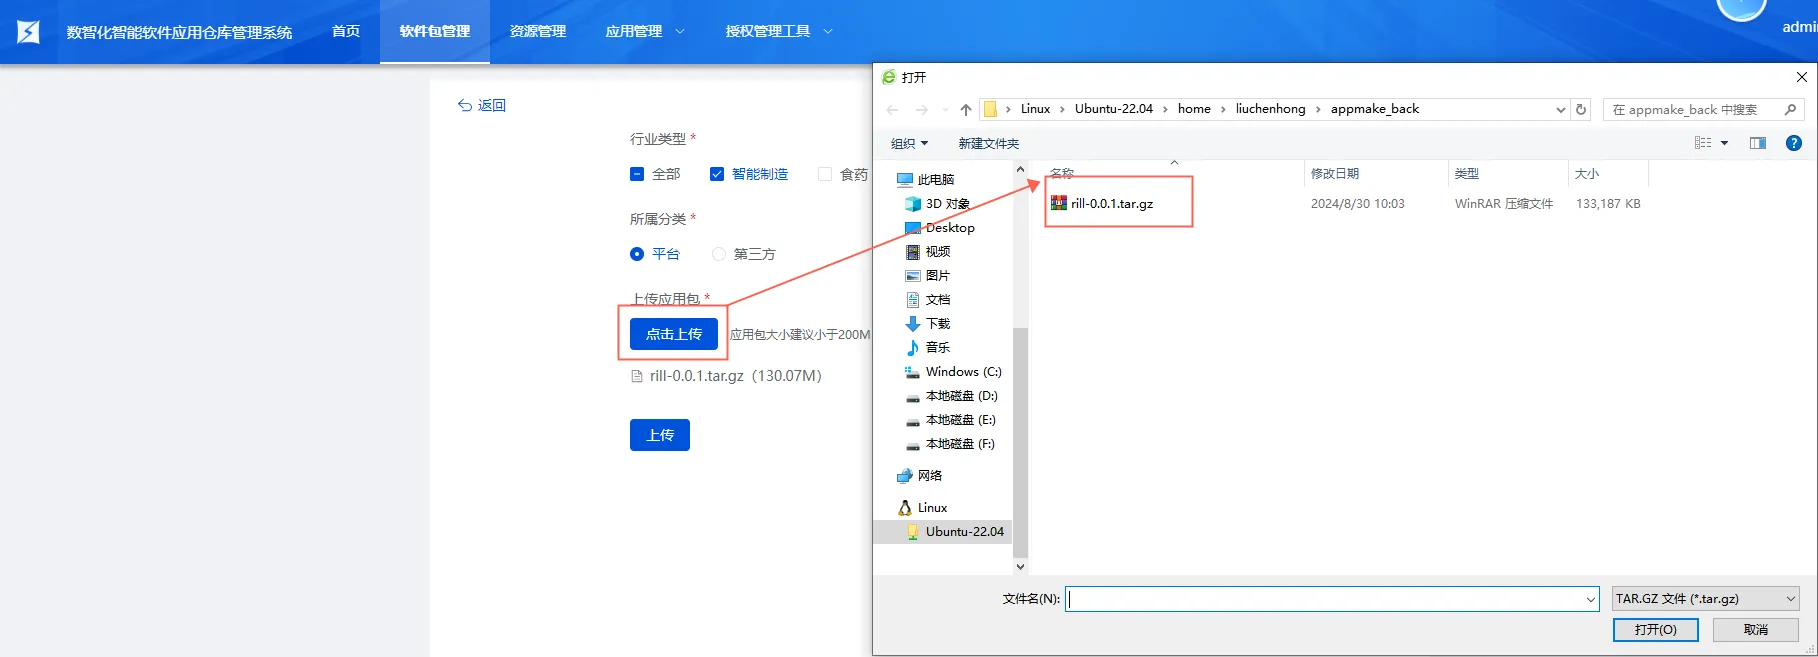Go to 首页 tab

(x=346, y=31)
